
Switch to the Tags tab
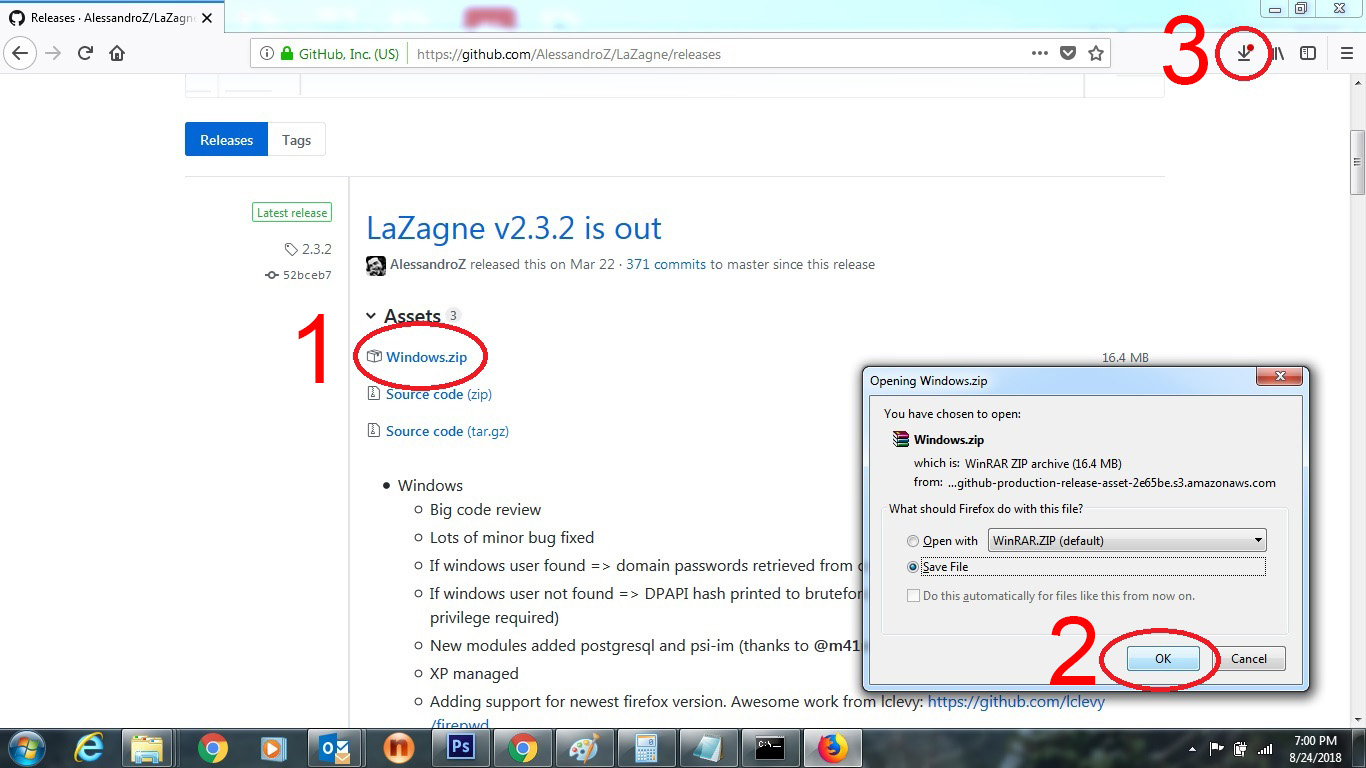coord(296,140)
